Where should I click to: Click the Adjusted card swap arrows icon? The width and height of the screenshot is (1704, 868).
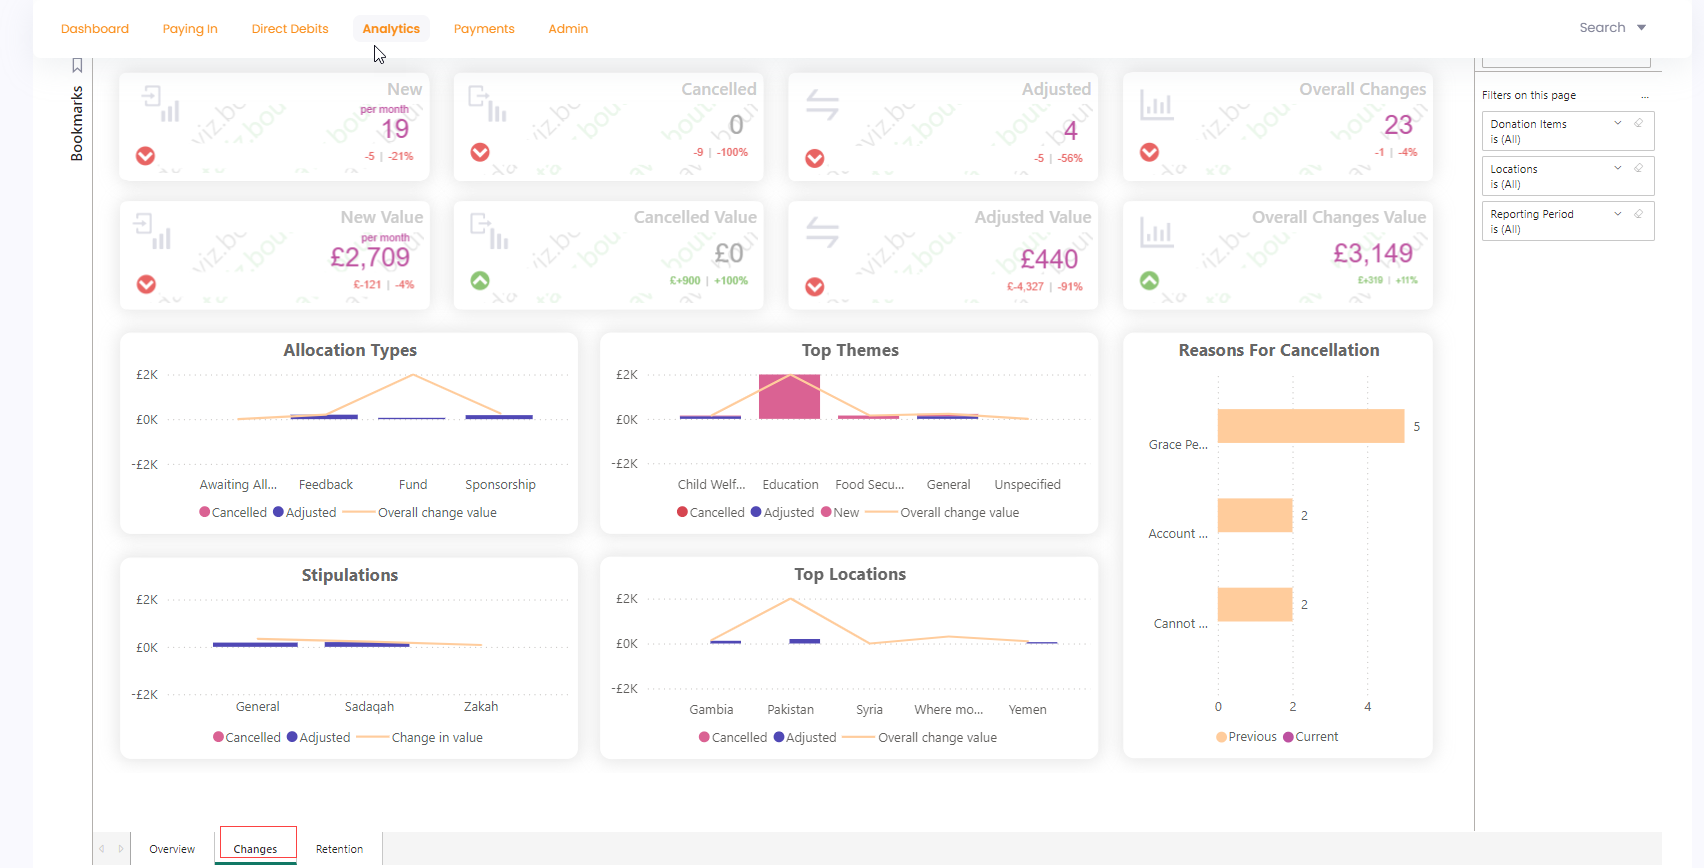coord(822,104)
